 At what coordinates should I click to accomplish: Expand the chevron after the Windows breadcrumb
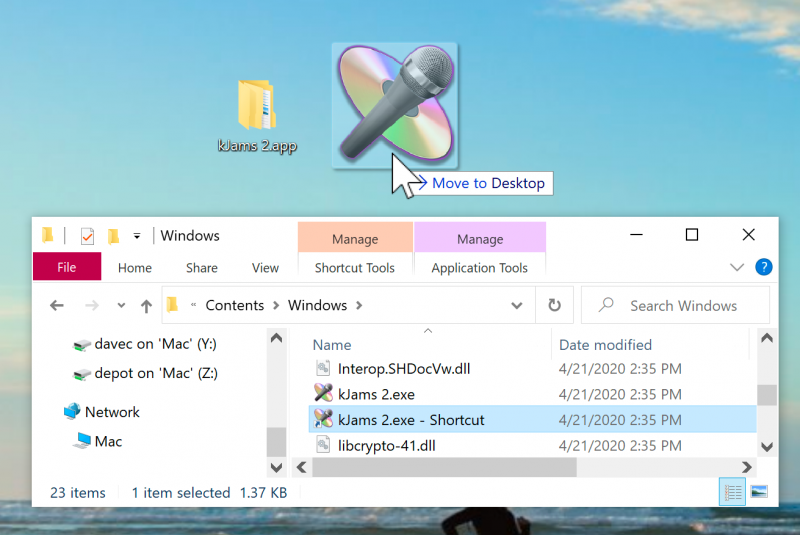tap(359, 305)
